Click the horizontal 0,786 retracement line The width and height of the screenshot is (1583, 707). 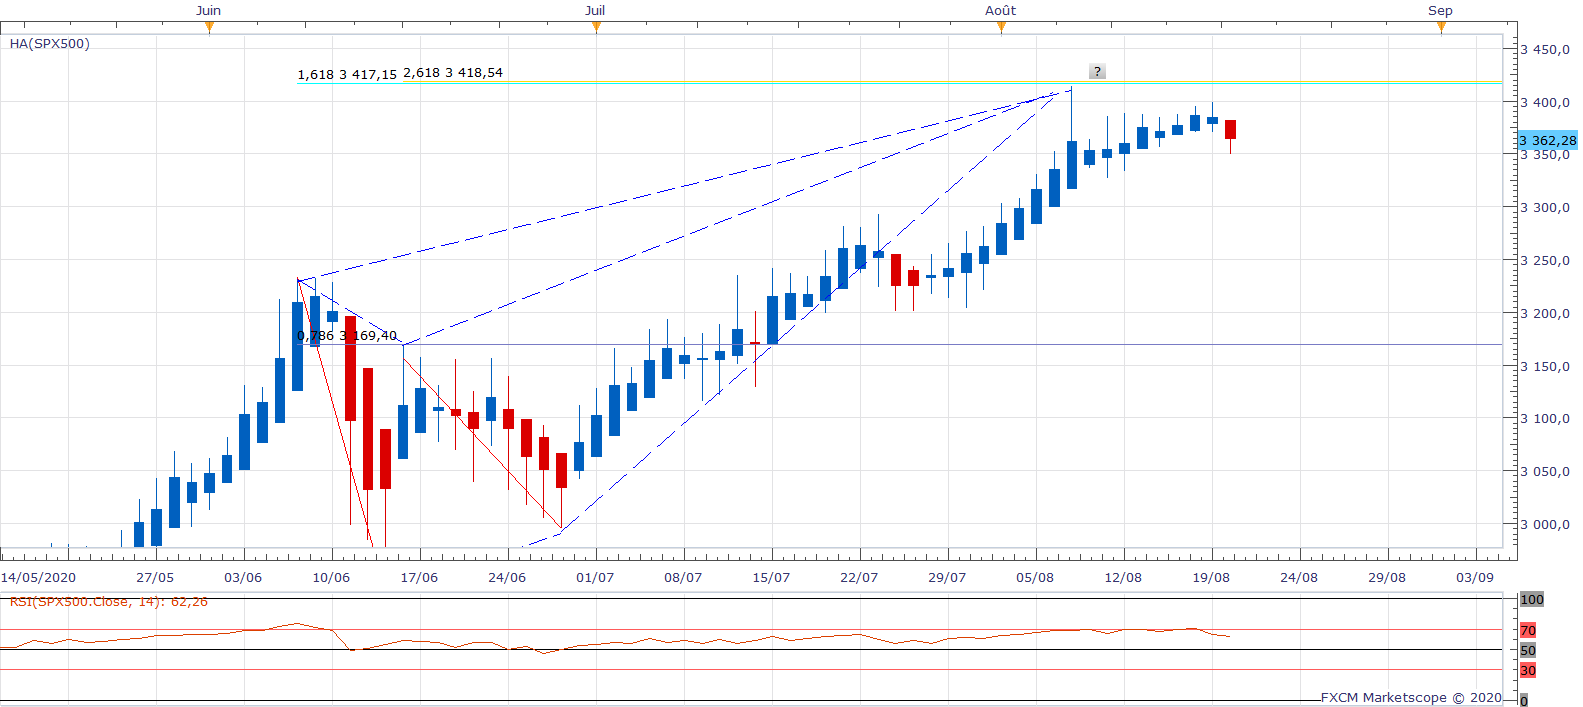[900, 344]
